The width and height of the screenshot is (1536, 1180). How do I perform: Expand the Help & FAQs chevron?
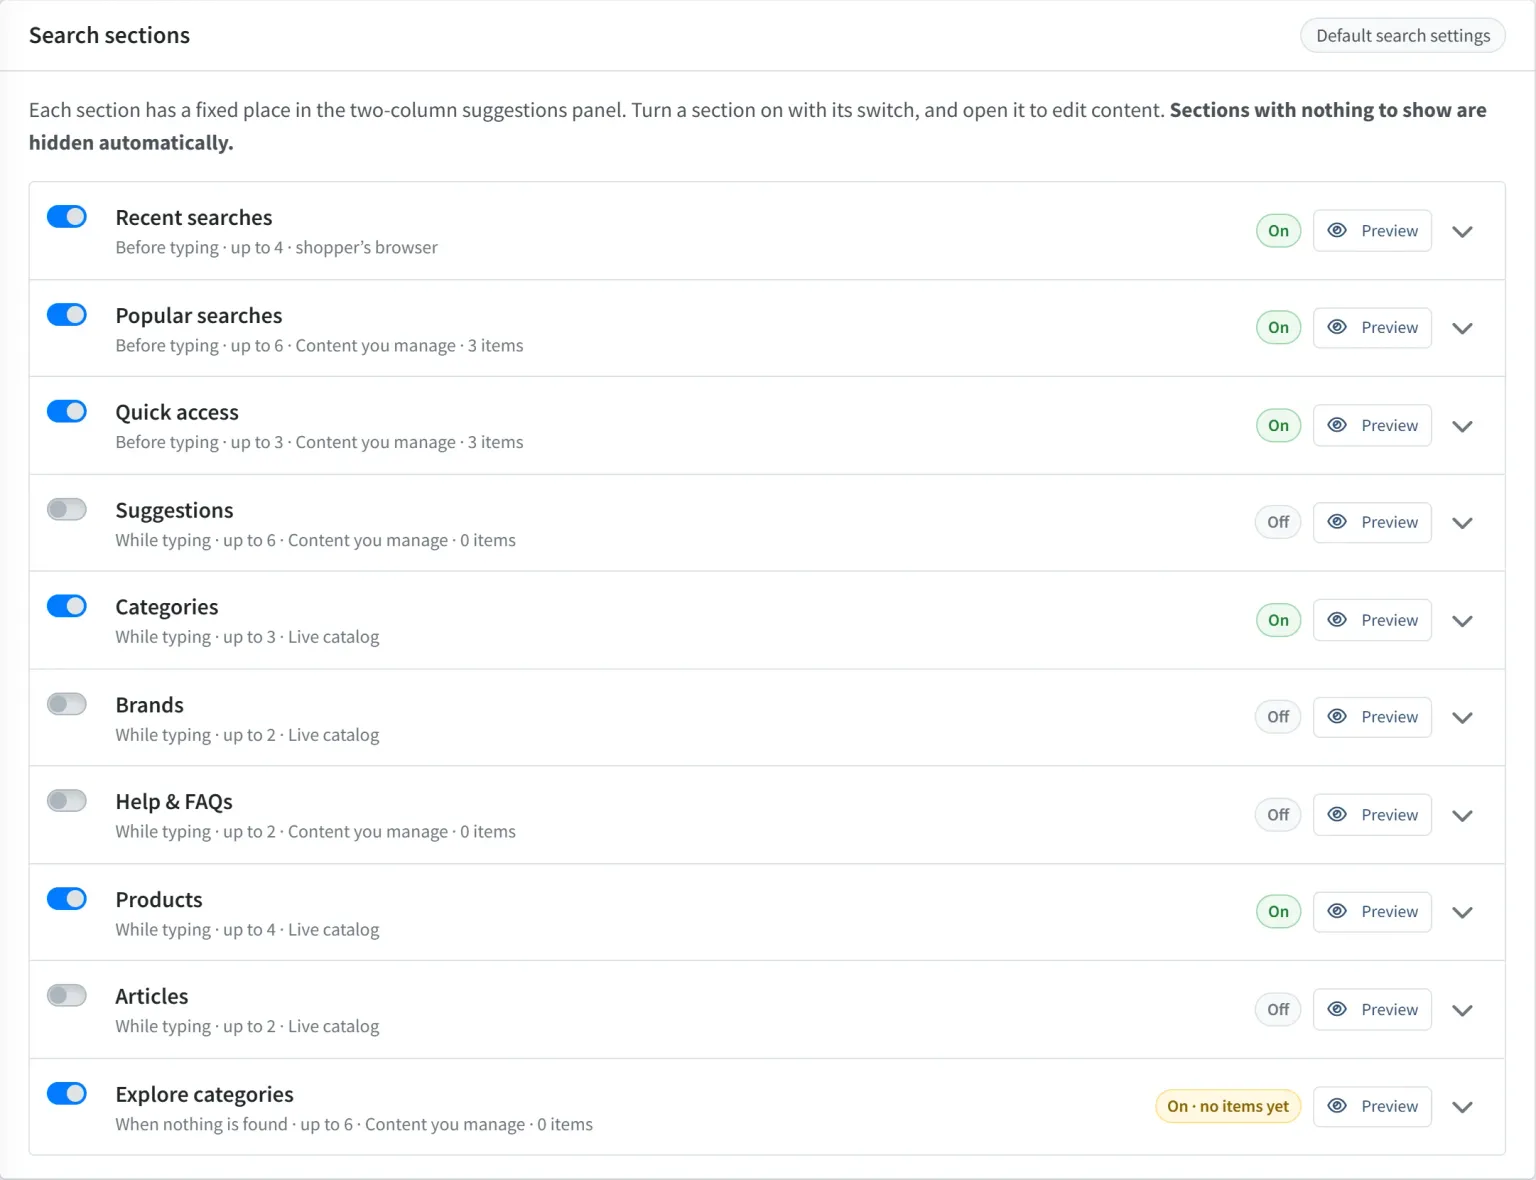[x=1462, y=816]
